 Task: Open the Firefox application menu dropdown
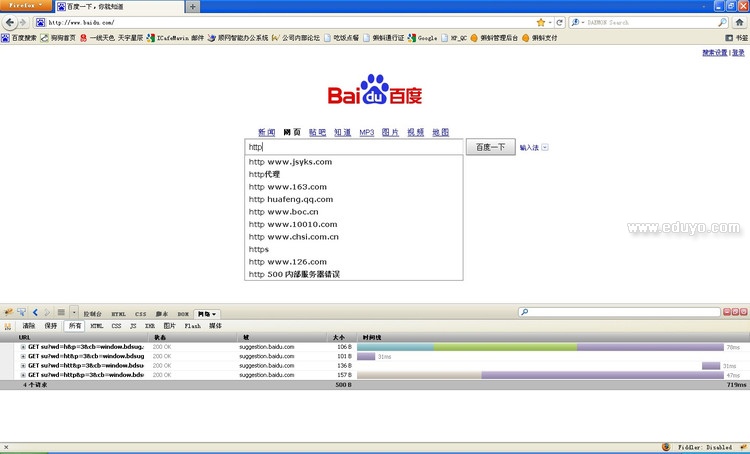click(24, 6)
